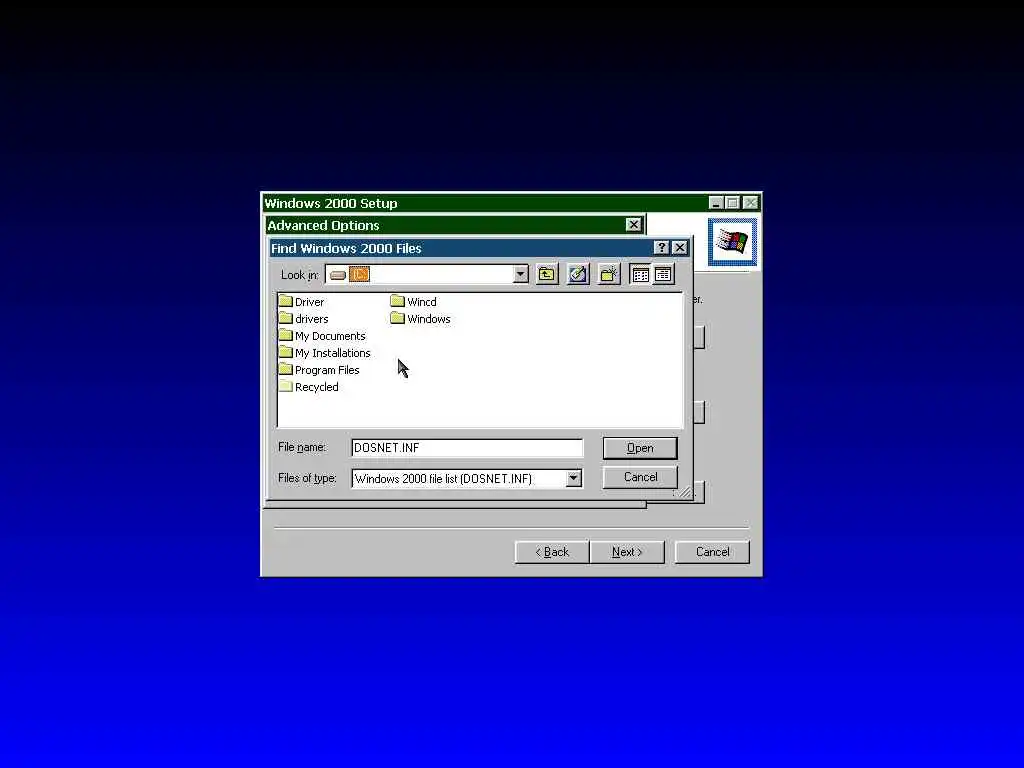This screenshot has height=768, width=1024.
Task: Click the View Desktop toolbar icon
Action: [578, 274]
